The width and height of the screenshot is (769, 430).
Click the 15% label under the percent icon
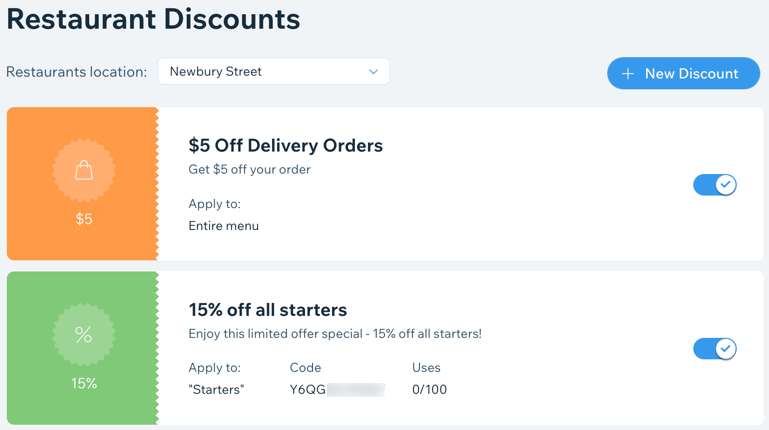pos(84,383)
